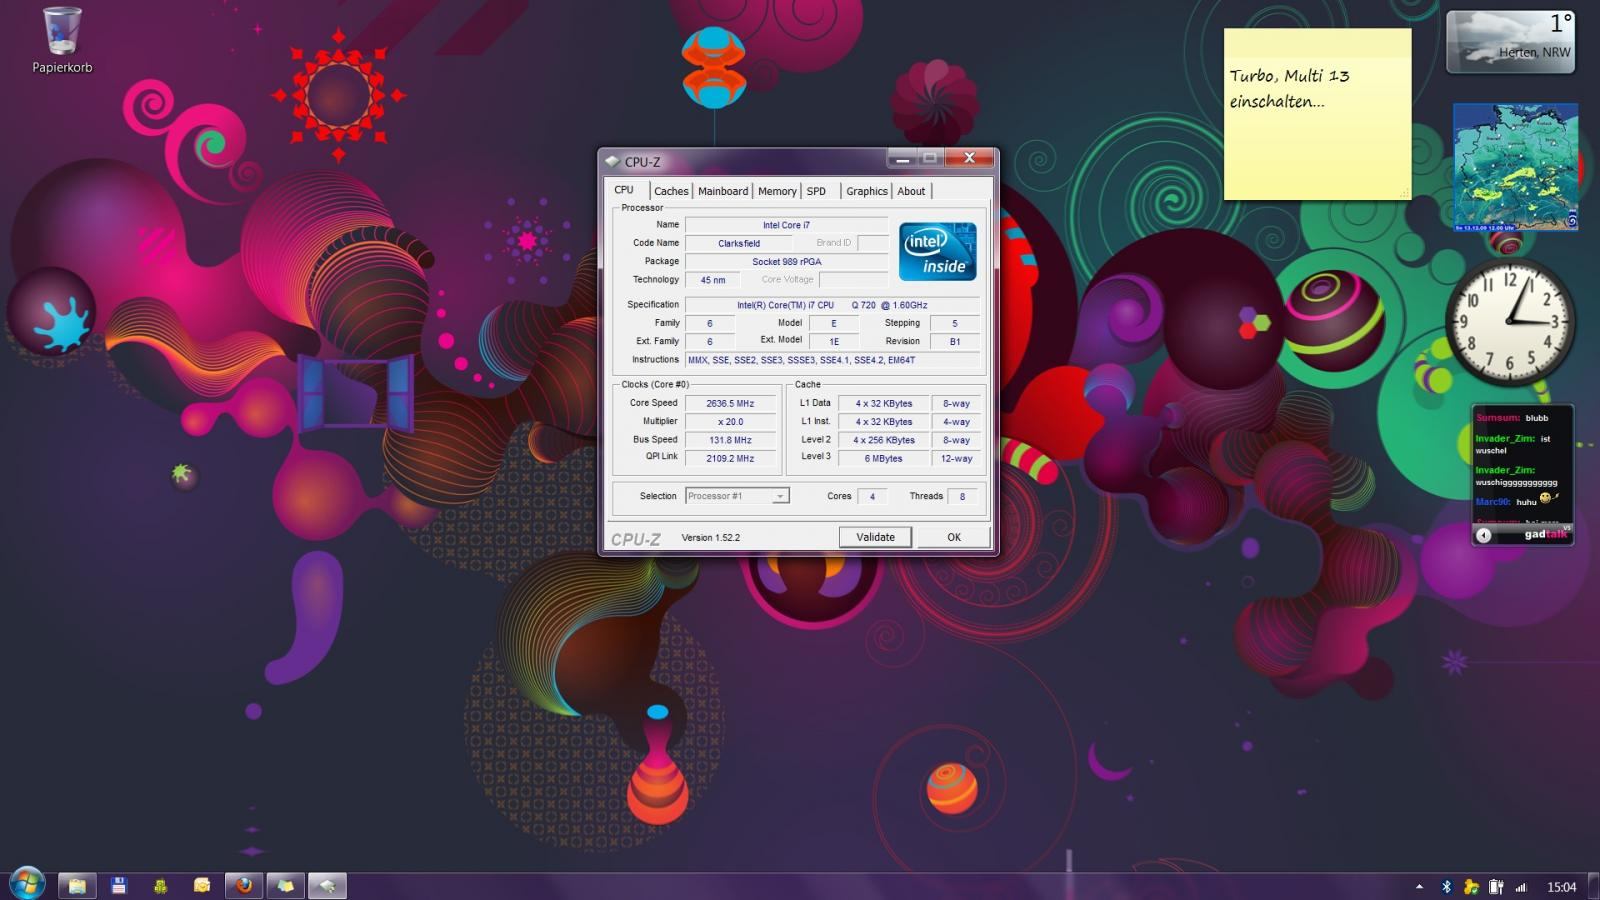Switch to the Memory tab
Viewport: 1600px width, 900px height.
[777, 191]
